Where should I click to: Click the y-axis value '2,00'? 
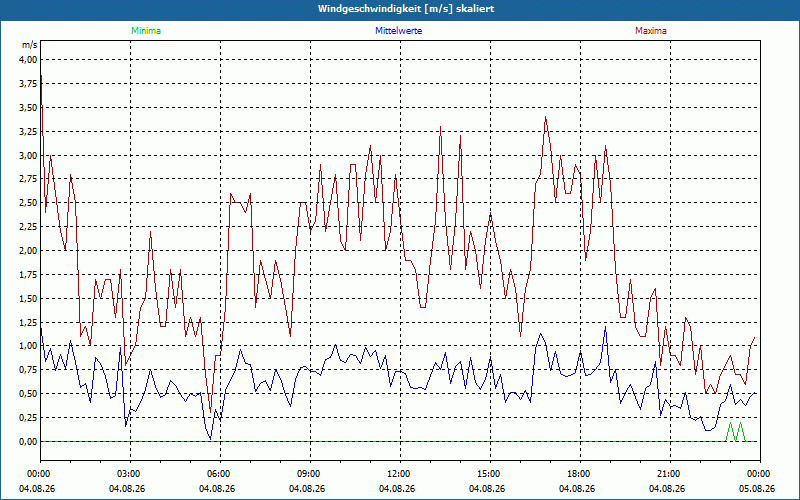(28, 251)
